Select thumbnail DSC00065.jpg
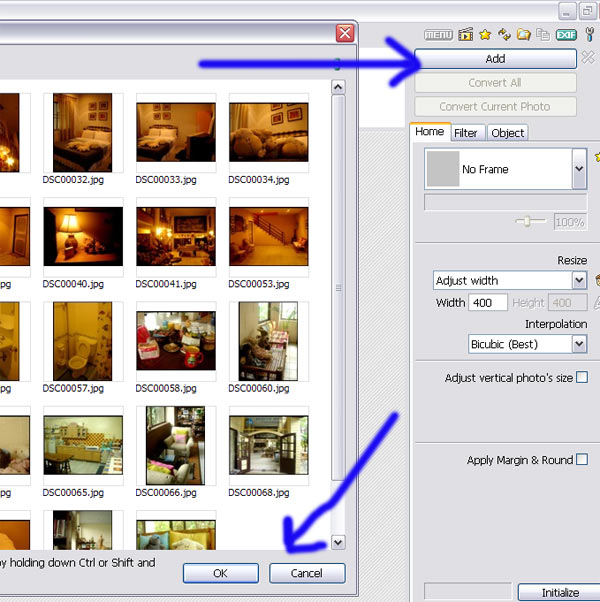 coord(83,445)
